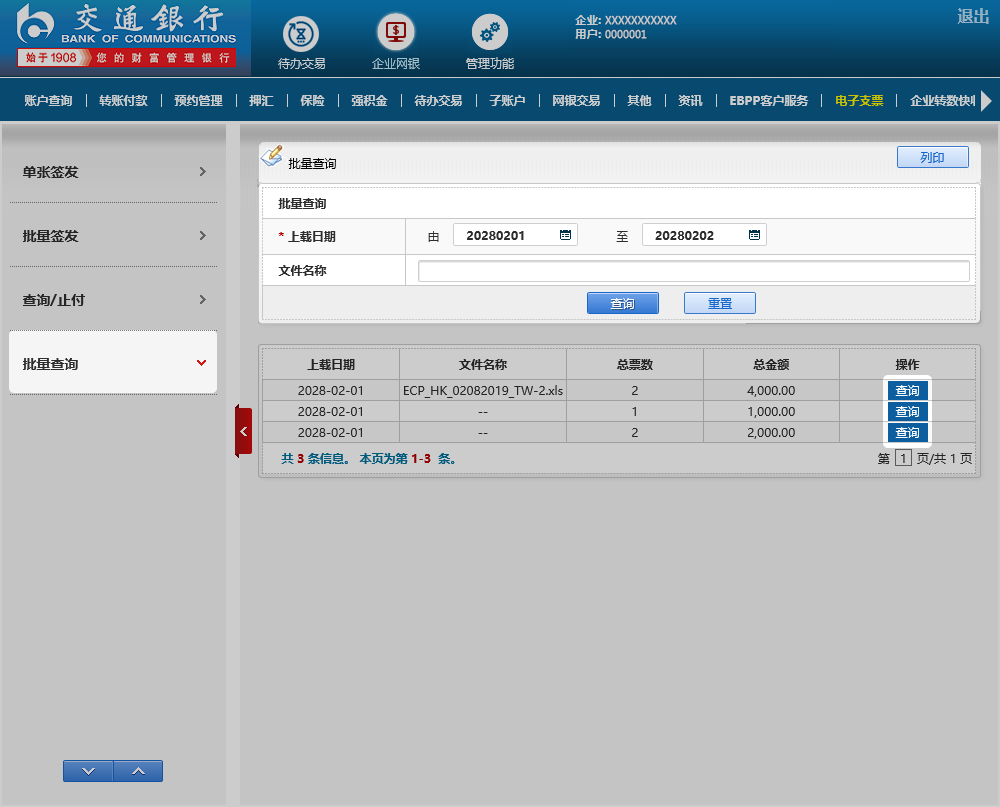Open the 子账户 menu
Viewport: 1000px width, 807px height.
point(508,100)
